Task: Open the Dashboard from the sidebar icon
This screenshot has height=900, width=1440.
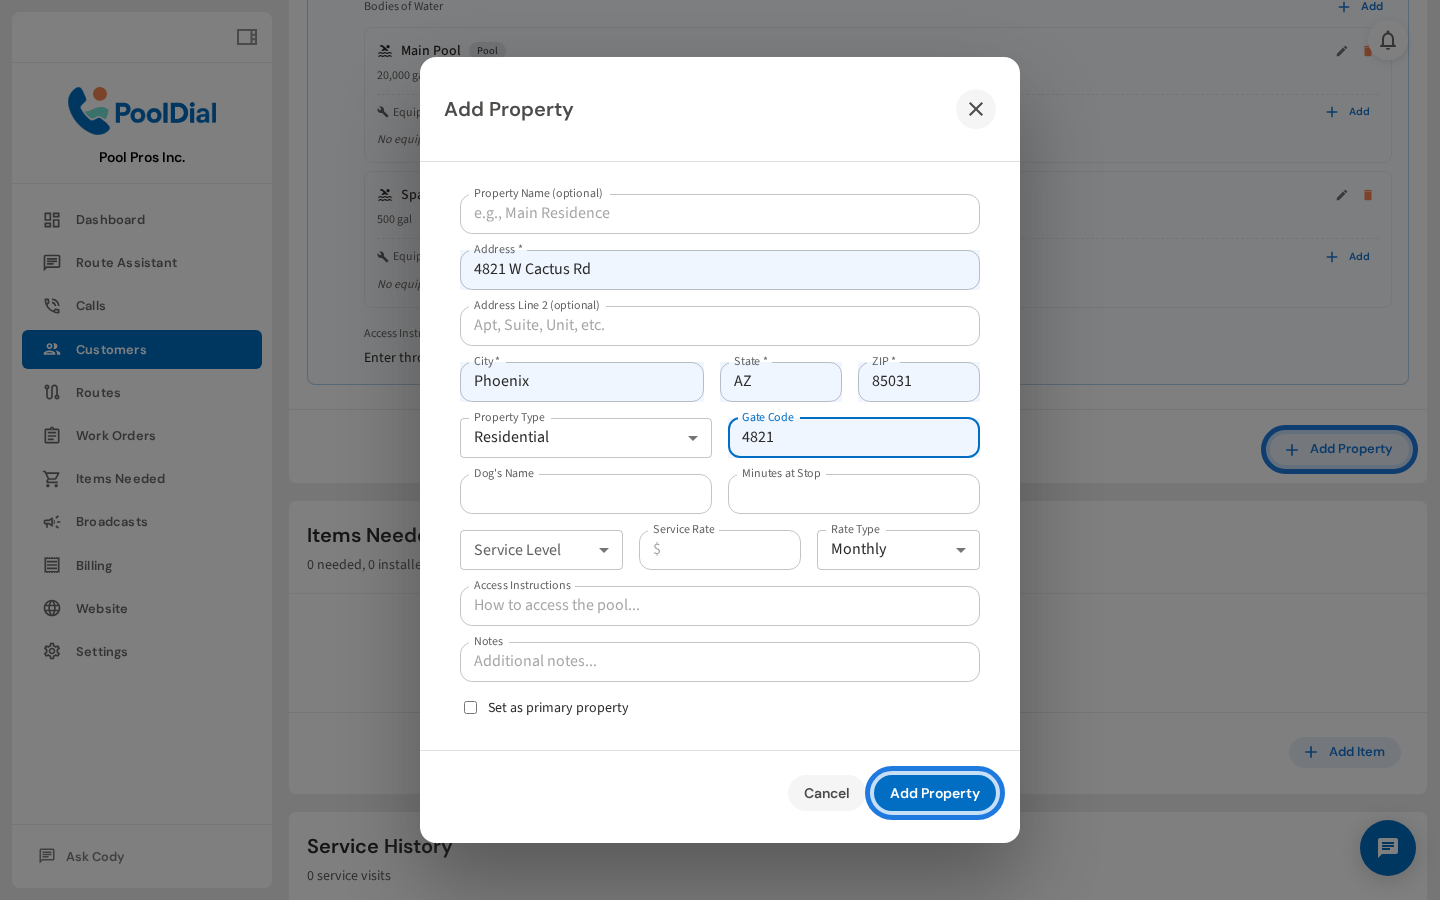Action: (x=52, y=219)
